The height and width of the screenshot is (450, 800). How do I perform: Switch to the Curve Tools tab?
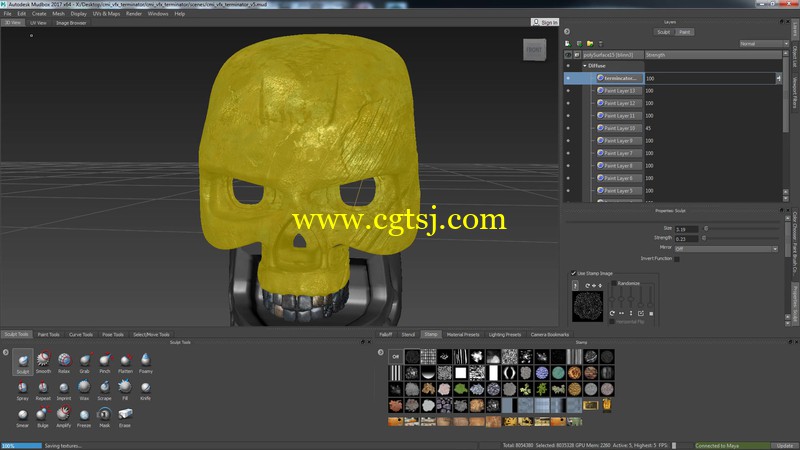[81, 335]
